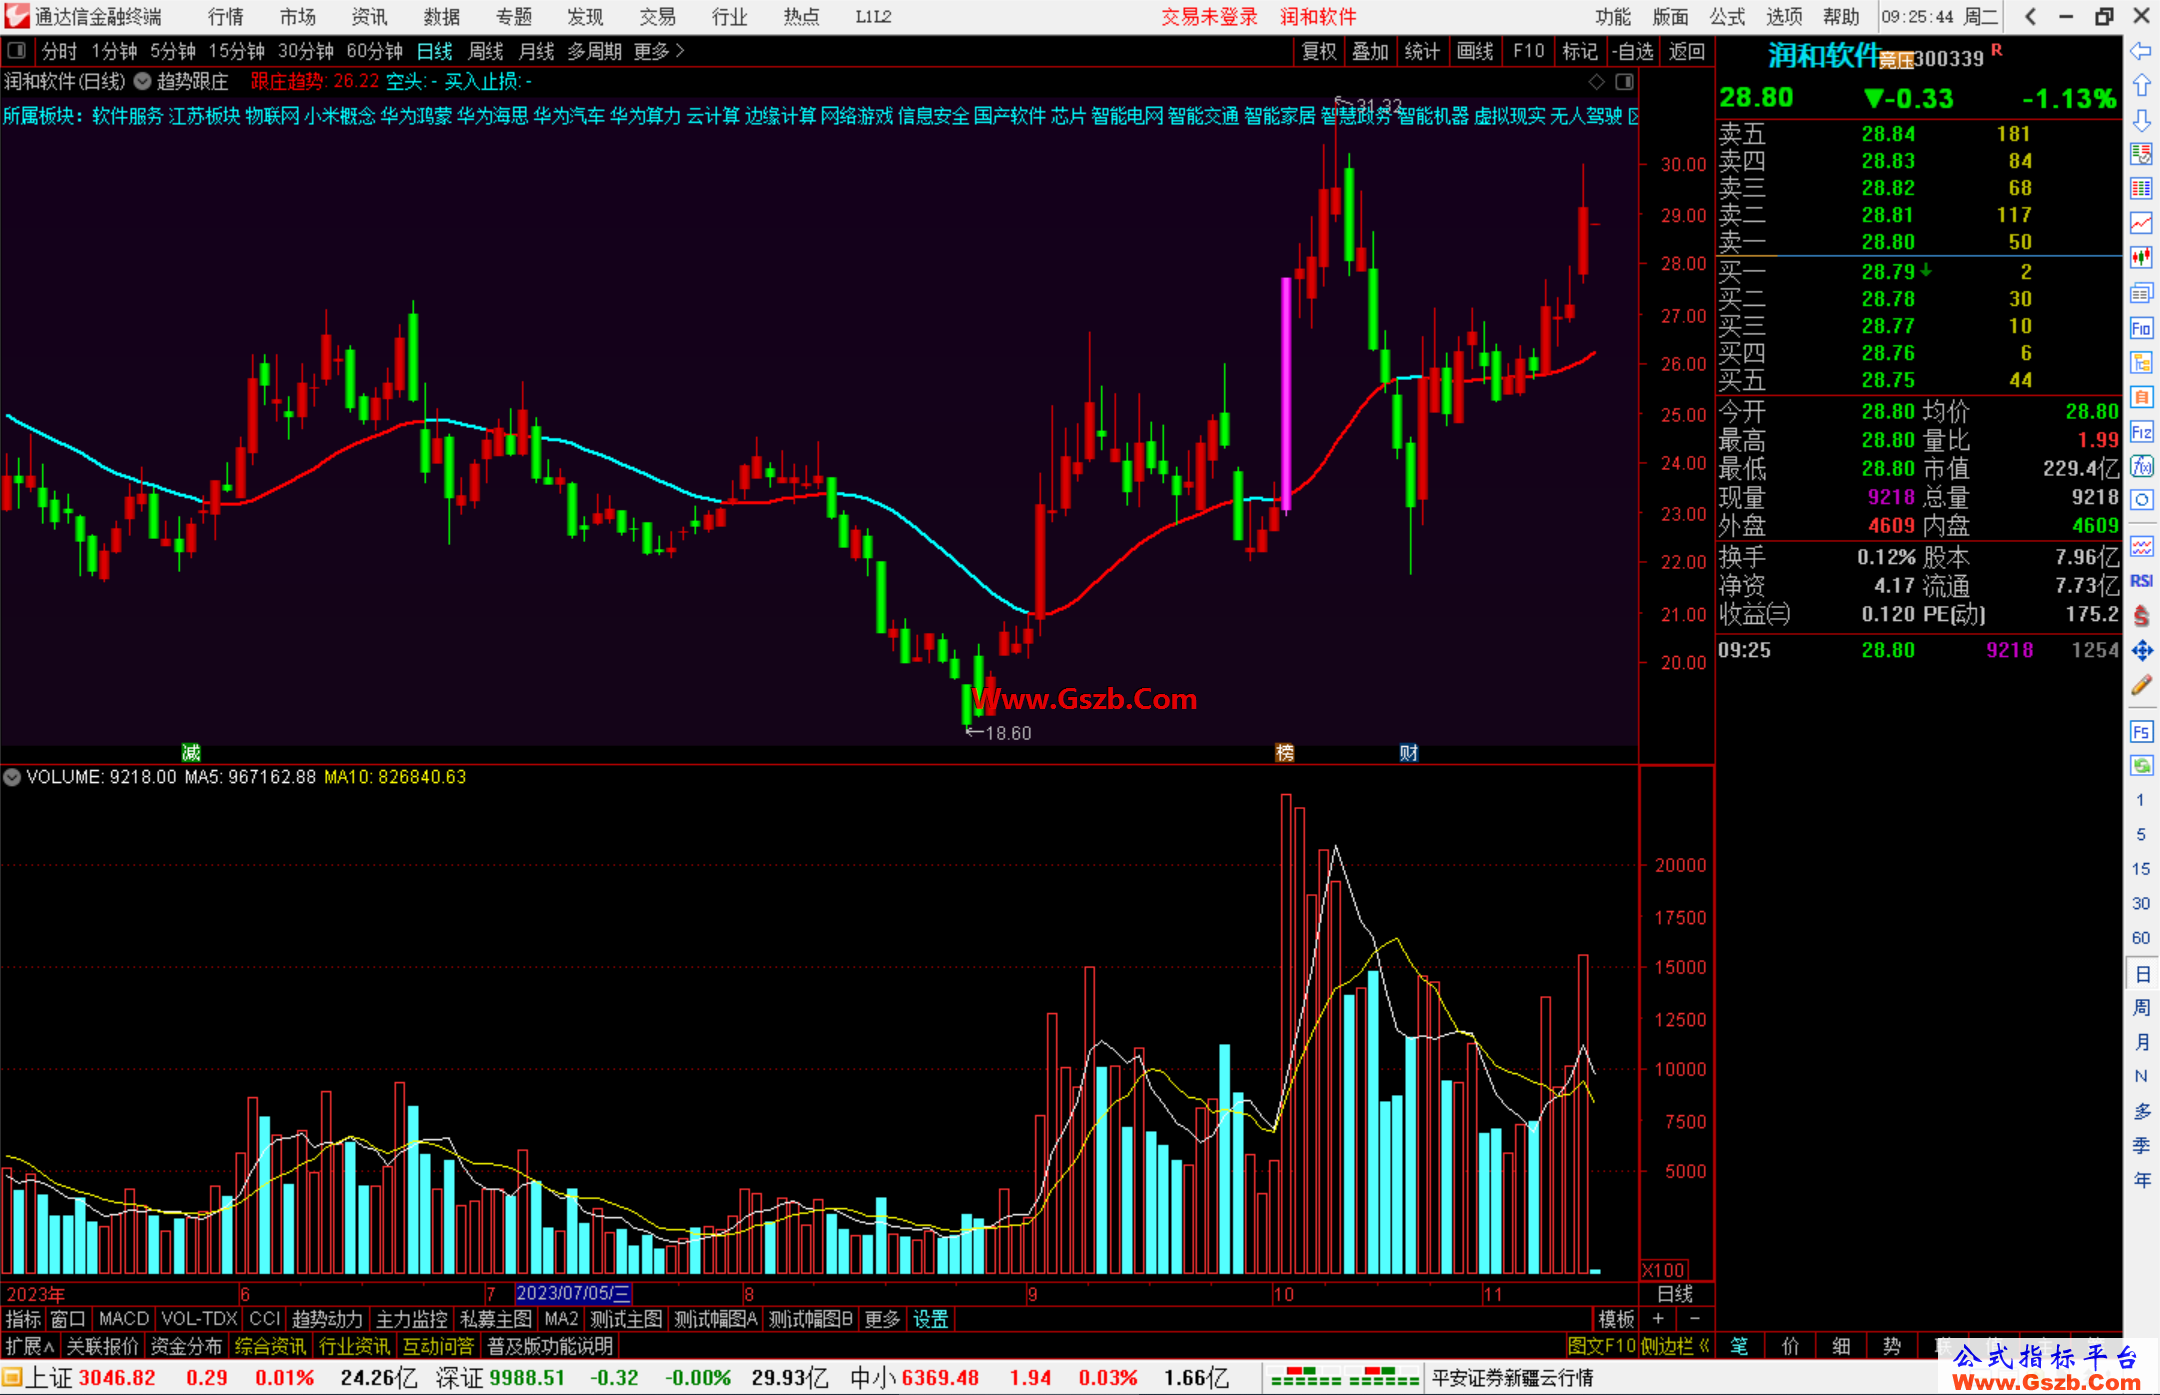Screen dimensions: 2160x1395
Task: Select the RSI indicator icon
Action: (x=2141, y=581)
